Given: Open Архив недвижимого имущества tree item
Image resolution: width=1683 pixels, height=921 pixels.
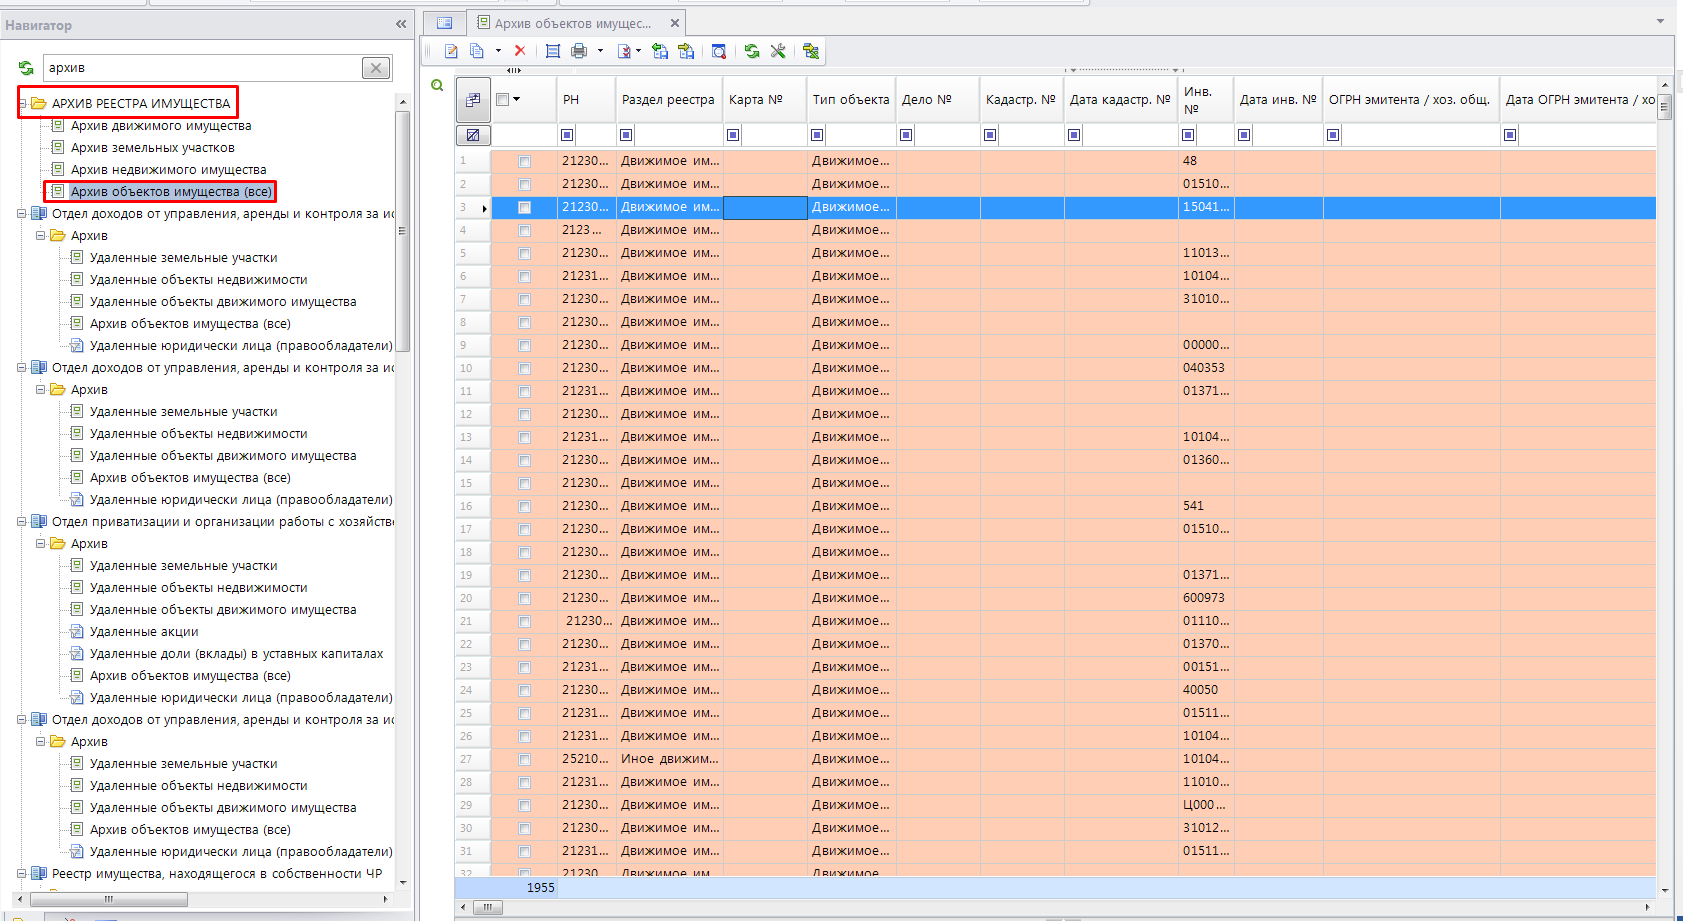Looking at the screenshot, I should point(169,169).
